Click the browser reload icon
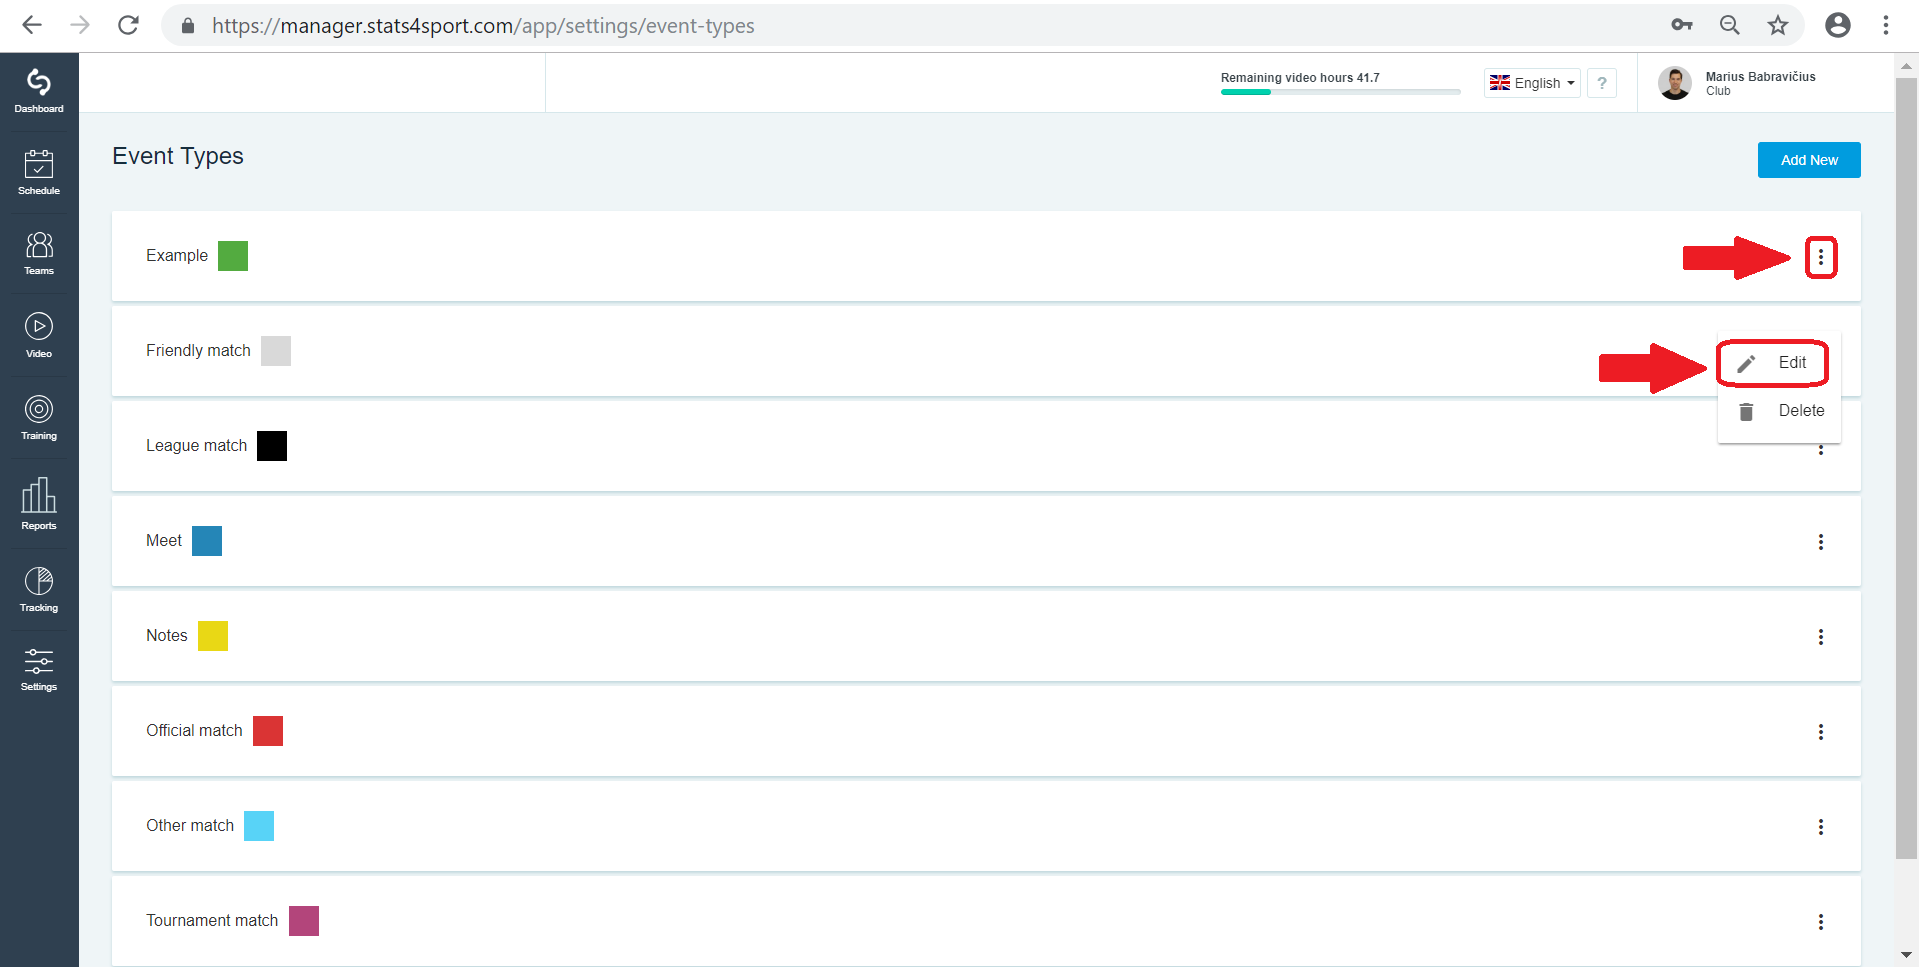Image resolution: width=1919 pixels, height=967 pixels. pyautogui.click(x=128, y=25)
